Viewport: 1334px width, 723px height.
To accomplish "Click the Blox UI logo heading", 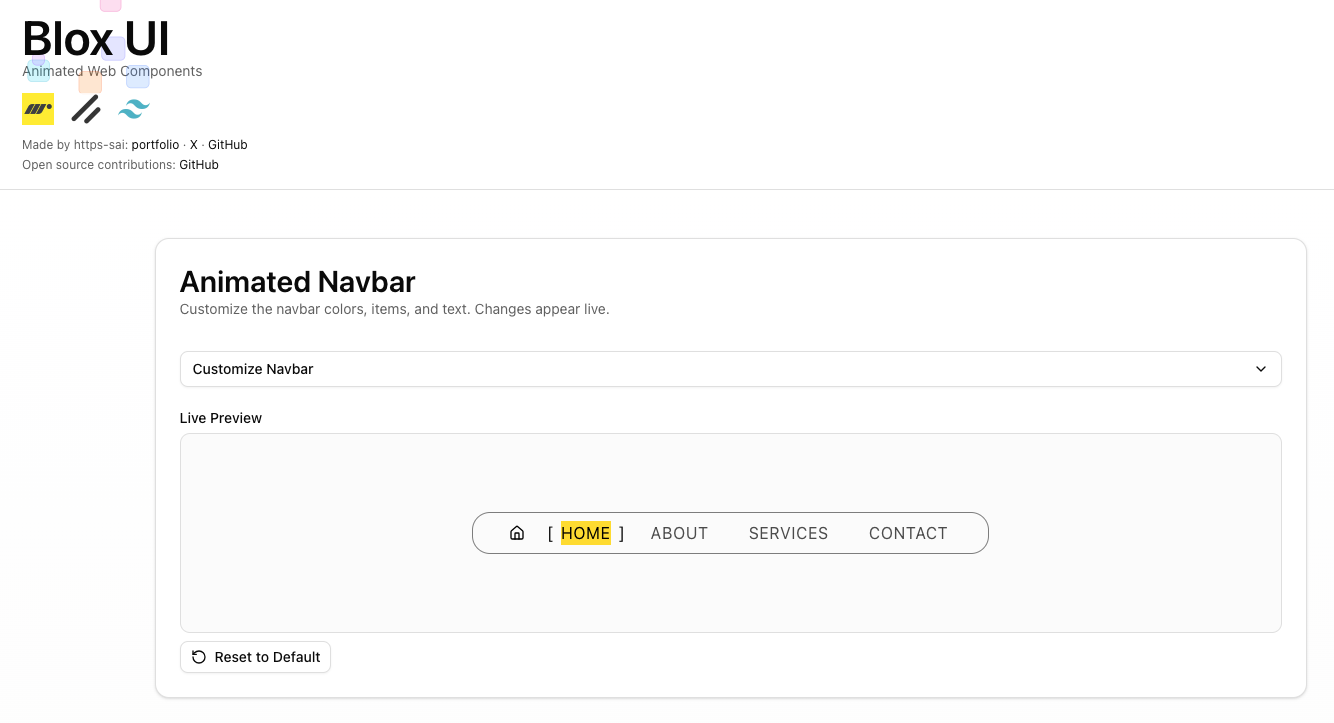I will point(95,38).
